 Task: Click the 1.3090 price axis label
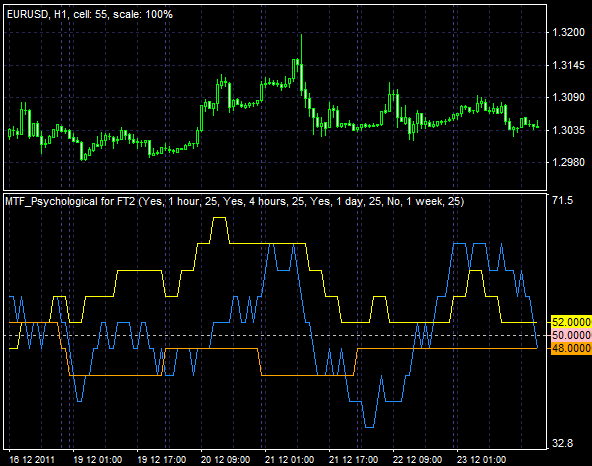(568, 97)
